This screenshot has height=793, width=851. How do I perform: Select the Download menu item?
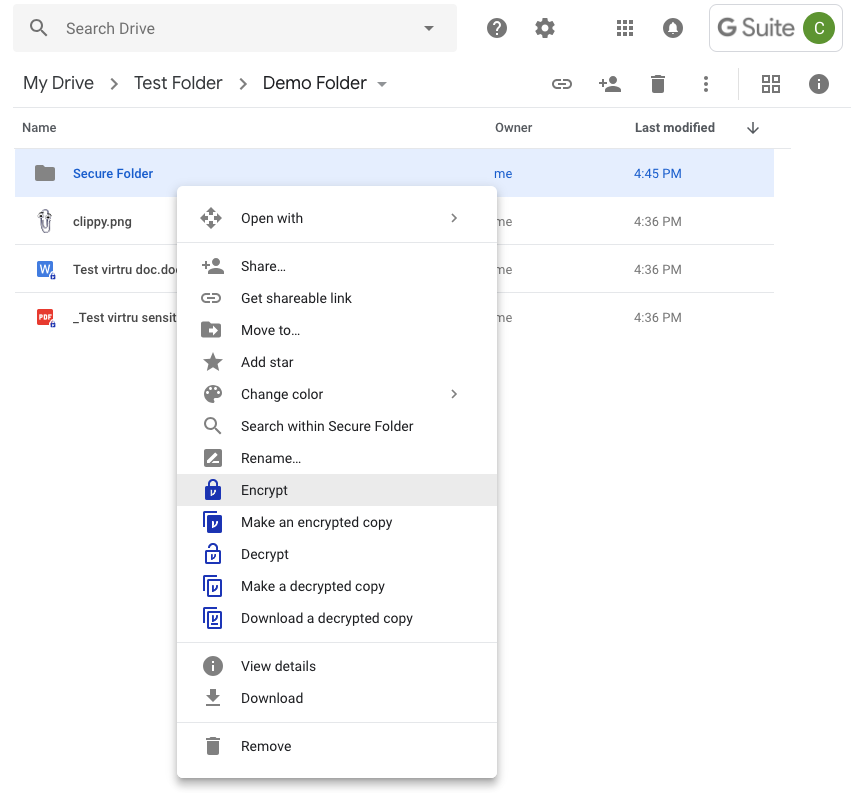coord(336,698)
